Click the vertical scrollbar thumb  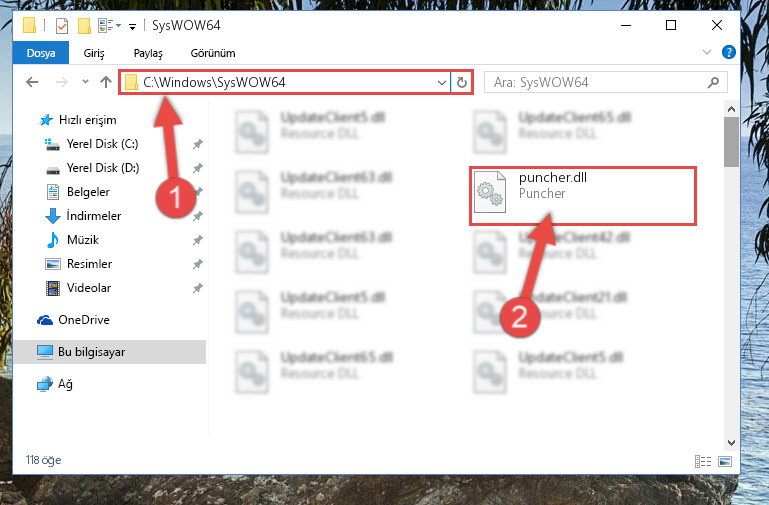pos(731,142)
